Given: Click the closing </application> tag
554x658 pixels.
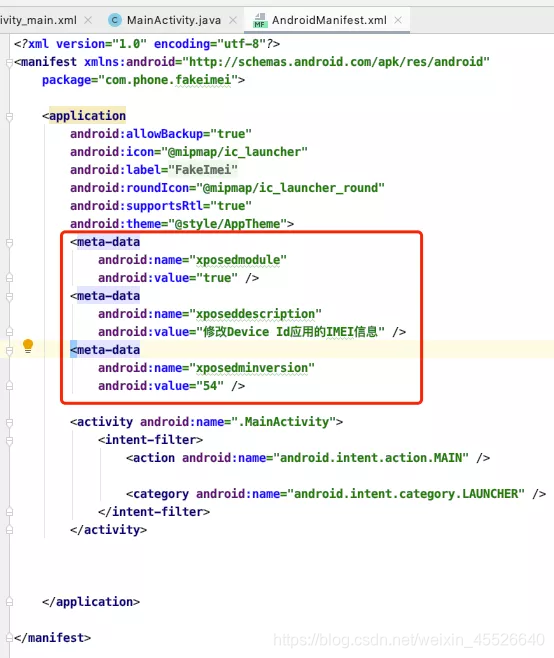Looking at the screenshot, I should click(x=91, y=602).
